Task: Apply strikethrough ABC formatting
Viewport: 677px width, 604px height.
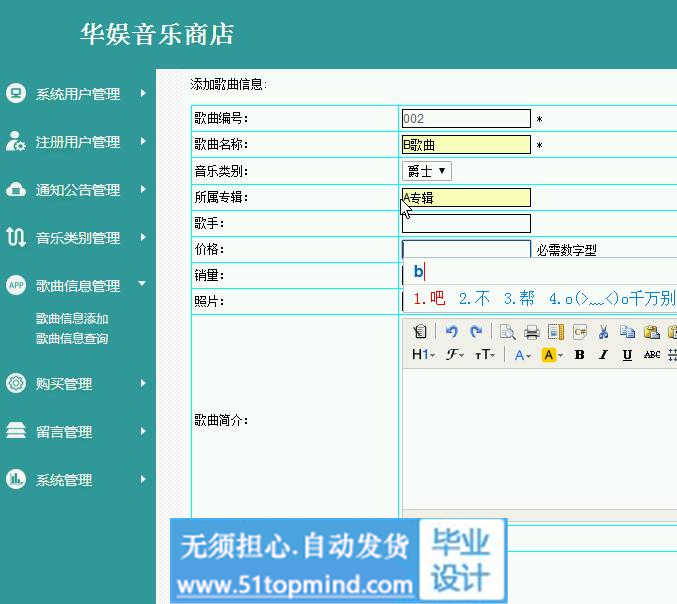Action: (x=652, y=355)
